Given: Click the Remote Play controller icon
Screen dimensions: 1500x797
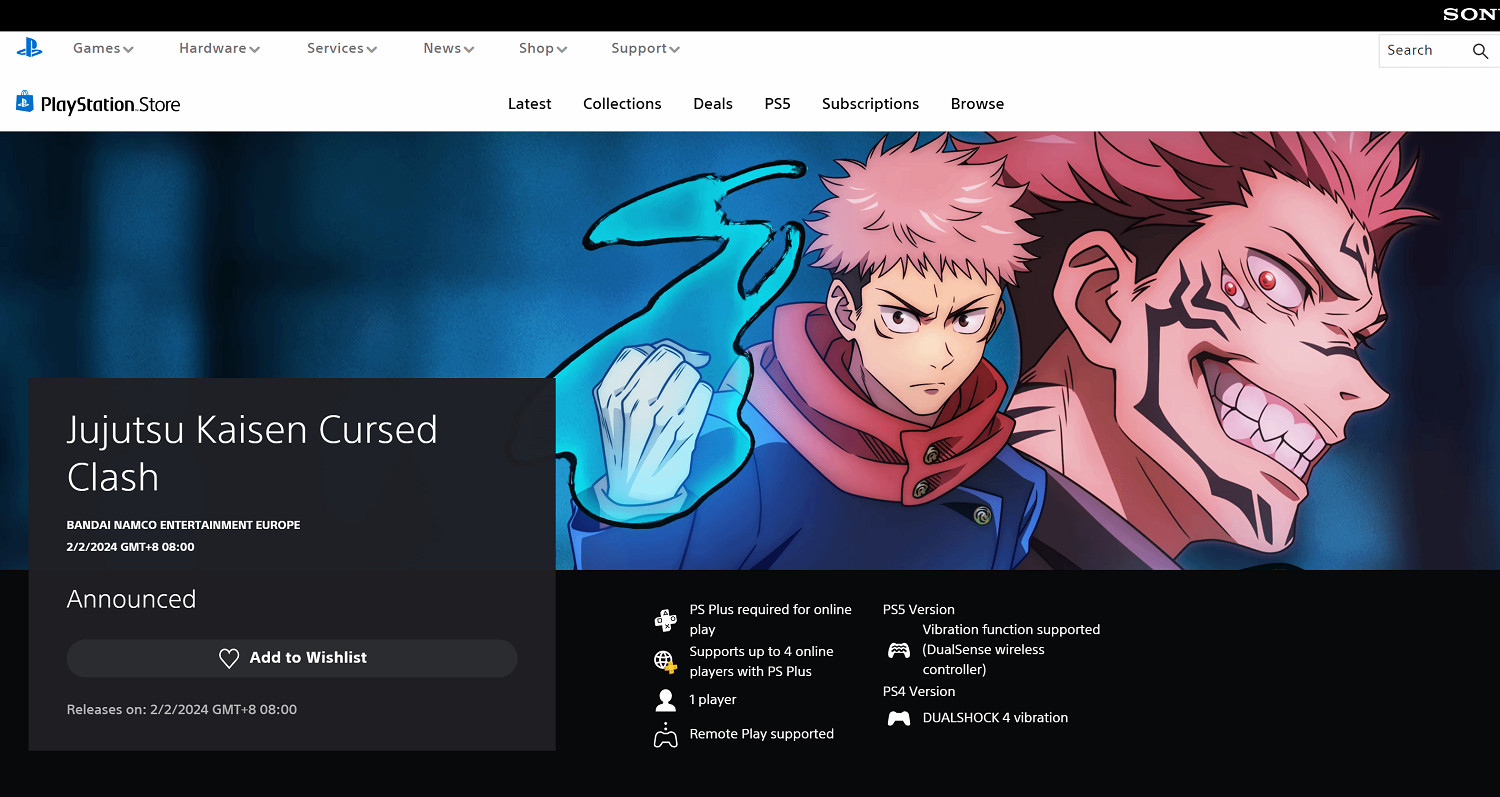Looking at the screenshot, I should point(665,735).
